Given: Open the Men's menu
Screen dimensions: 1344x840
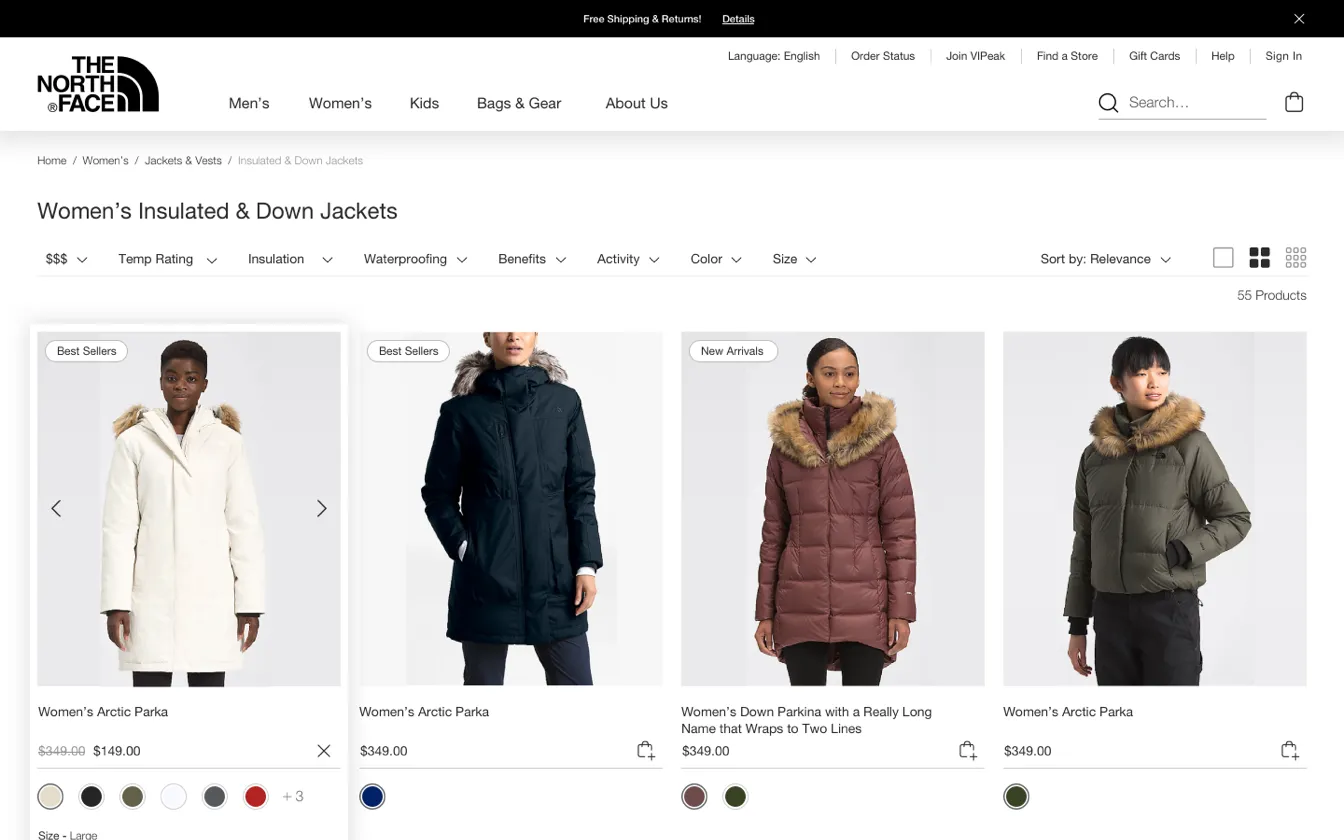Looking at the screenshot, I should pyautogui.click(x=249, y=103).
